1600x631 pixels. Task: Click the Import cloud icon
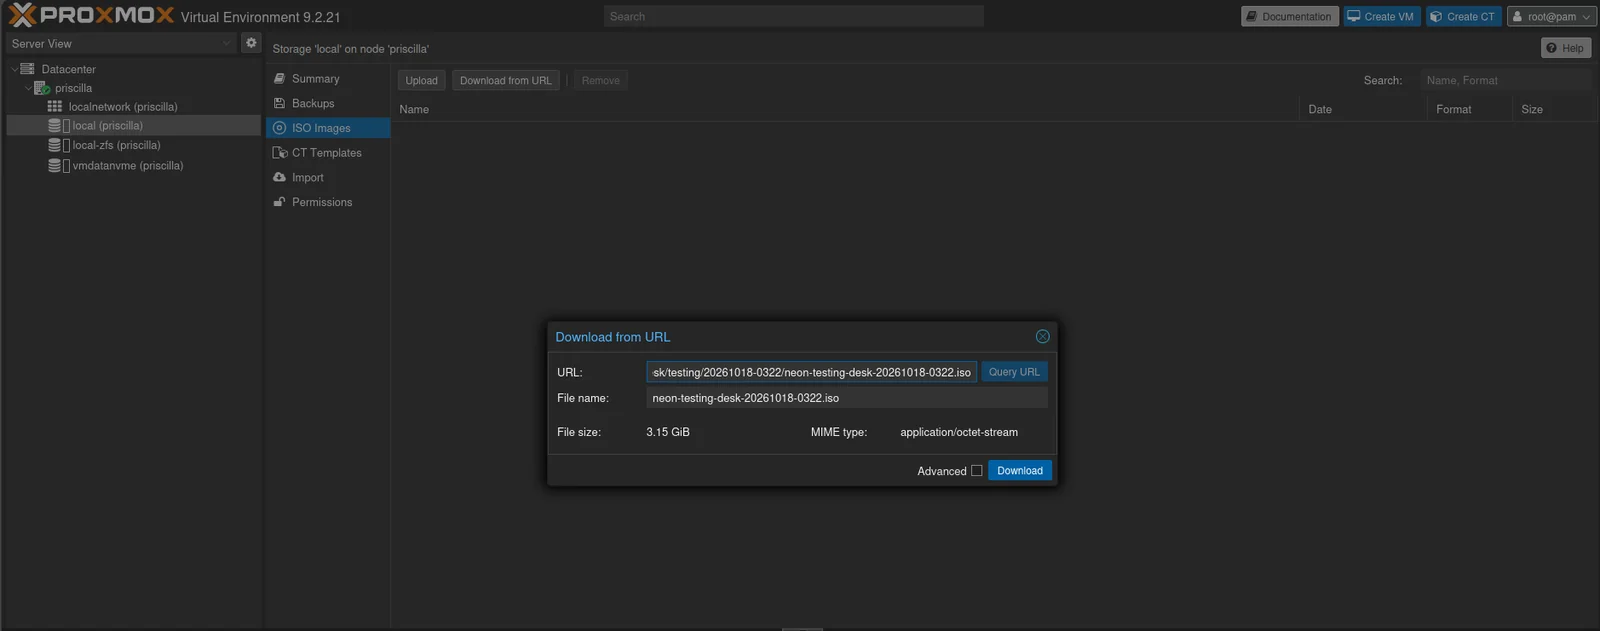(280, 177)
